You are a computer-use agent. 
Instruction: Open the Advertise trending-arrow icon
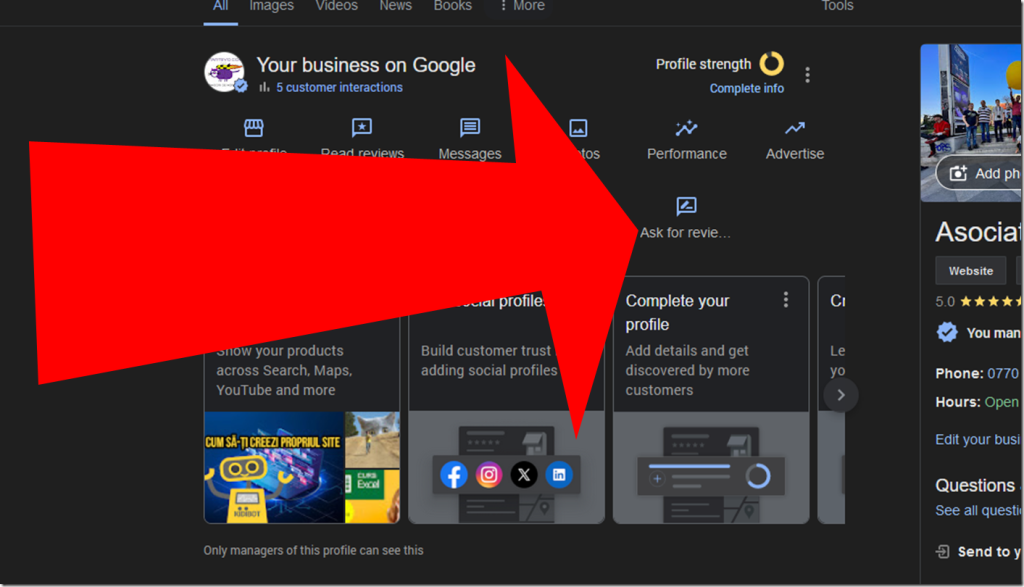(x=795, y=127)
